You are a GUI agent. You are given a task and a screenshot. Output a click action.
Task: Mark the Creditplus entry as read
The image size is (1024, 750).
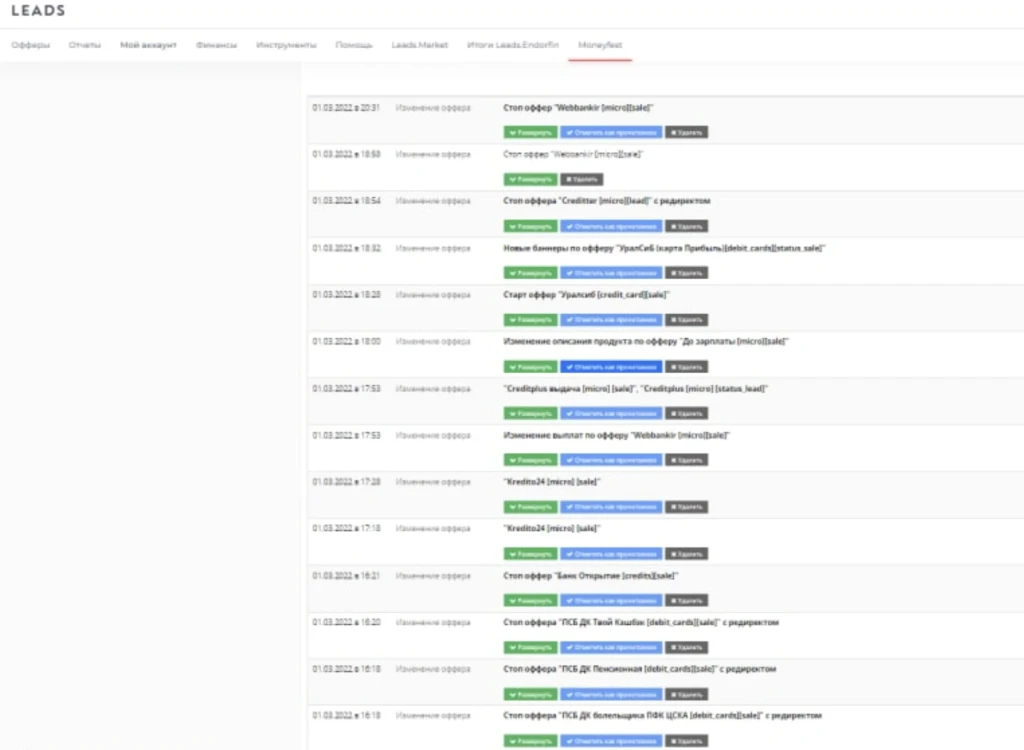[611, 413]
